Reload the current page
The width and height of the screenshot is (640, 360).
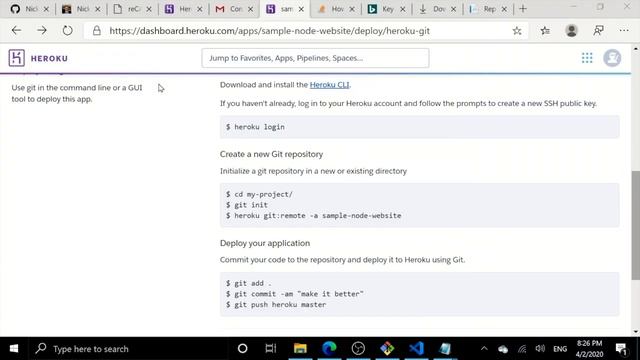(67, 31)
